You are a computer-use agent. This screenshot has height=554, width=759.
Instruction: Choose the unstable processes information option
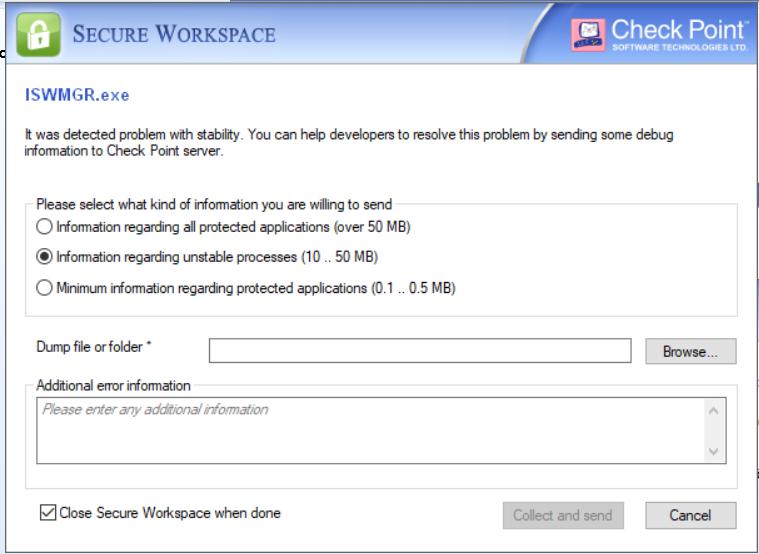click(44, 258)
